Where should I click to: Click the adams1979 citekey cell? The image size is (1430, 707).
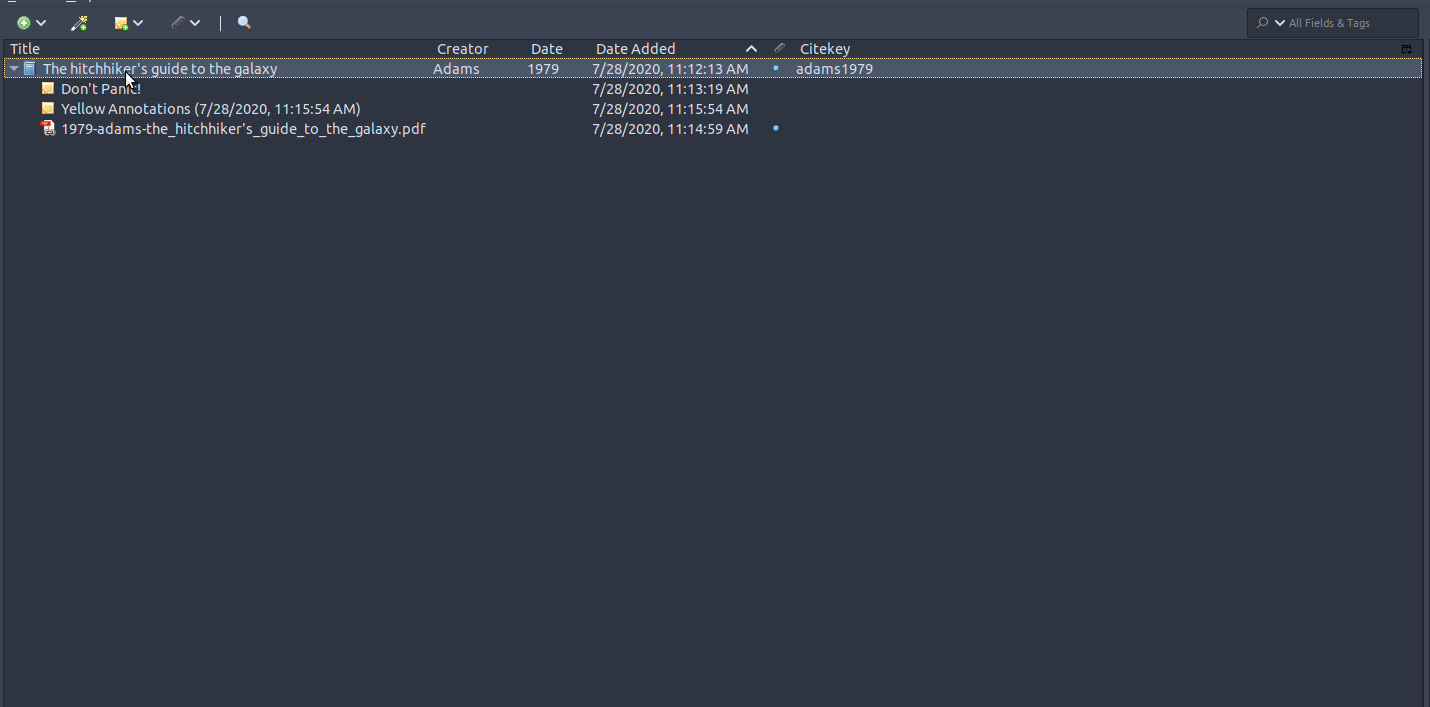tap(834, 69)
